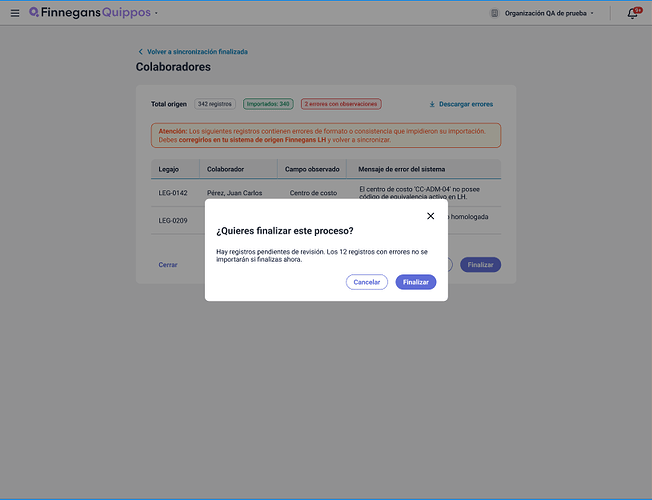
Task: Select the Importados: 340 badge
Action: (x=268, y=104)
